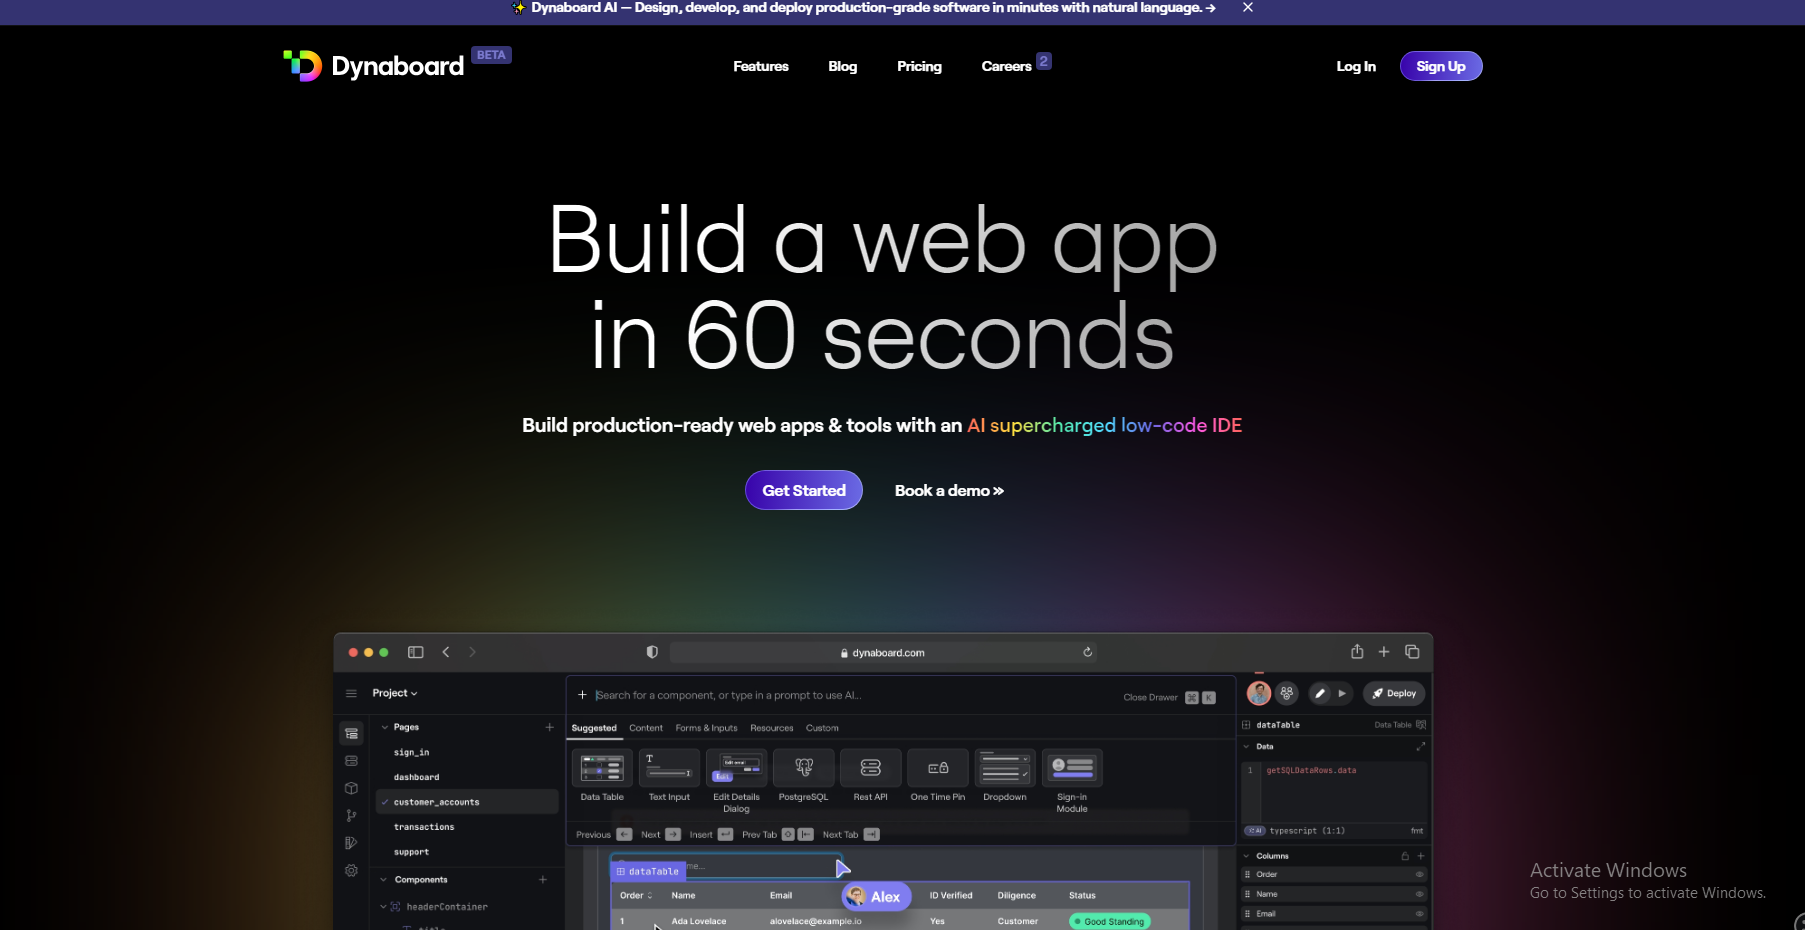Click the new tab plus icon in the demo browser
This screenshot has width=1805, height=930.
[1384, 652]
